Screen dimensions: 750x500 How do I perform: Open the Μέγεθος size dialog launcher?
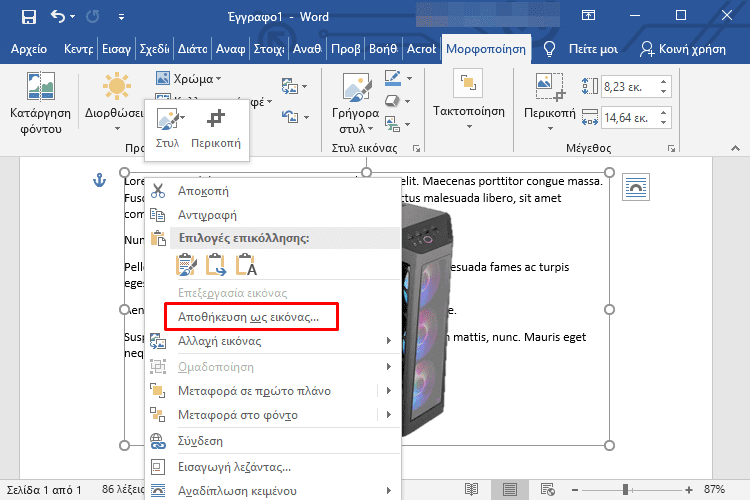pos(672,148)
